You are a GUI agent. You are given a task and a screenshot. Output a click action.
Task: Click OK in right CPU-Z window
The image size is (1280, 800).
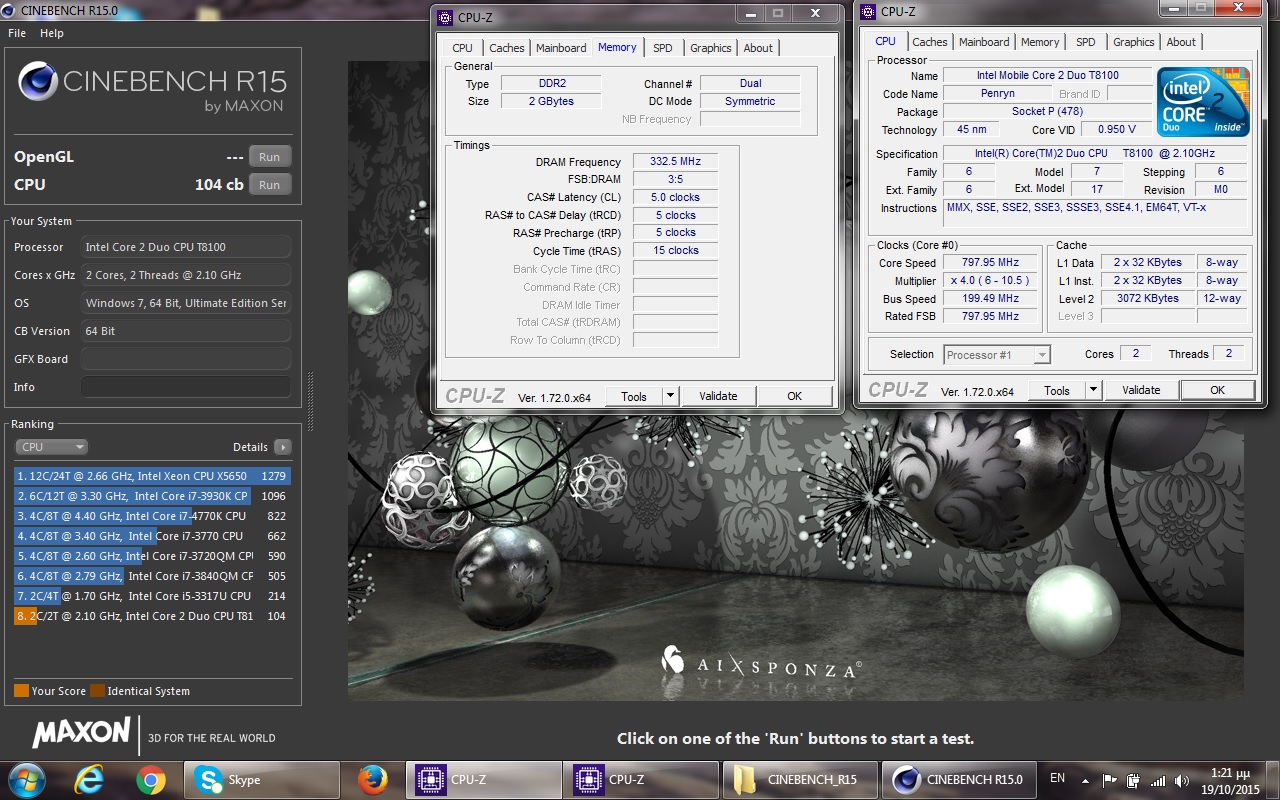[1217, 390]
